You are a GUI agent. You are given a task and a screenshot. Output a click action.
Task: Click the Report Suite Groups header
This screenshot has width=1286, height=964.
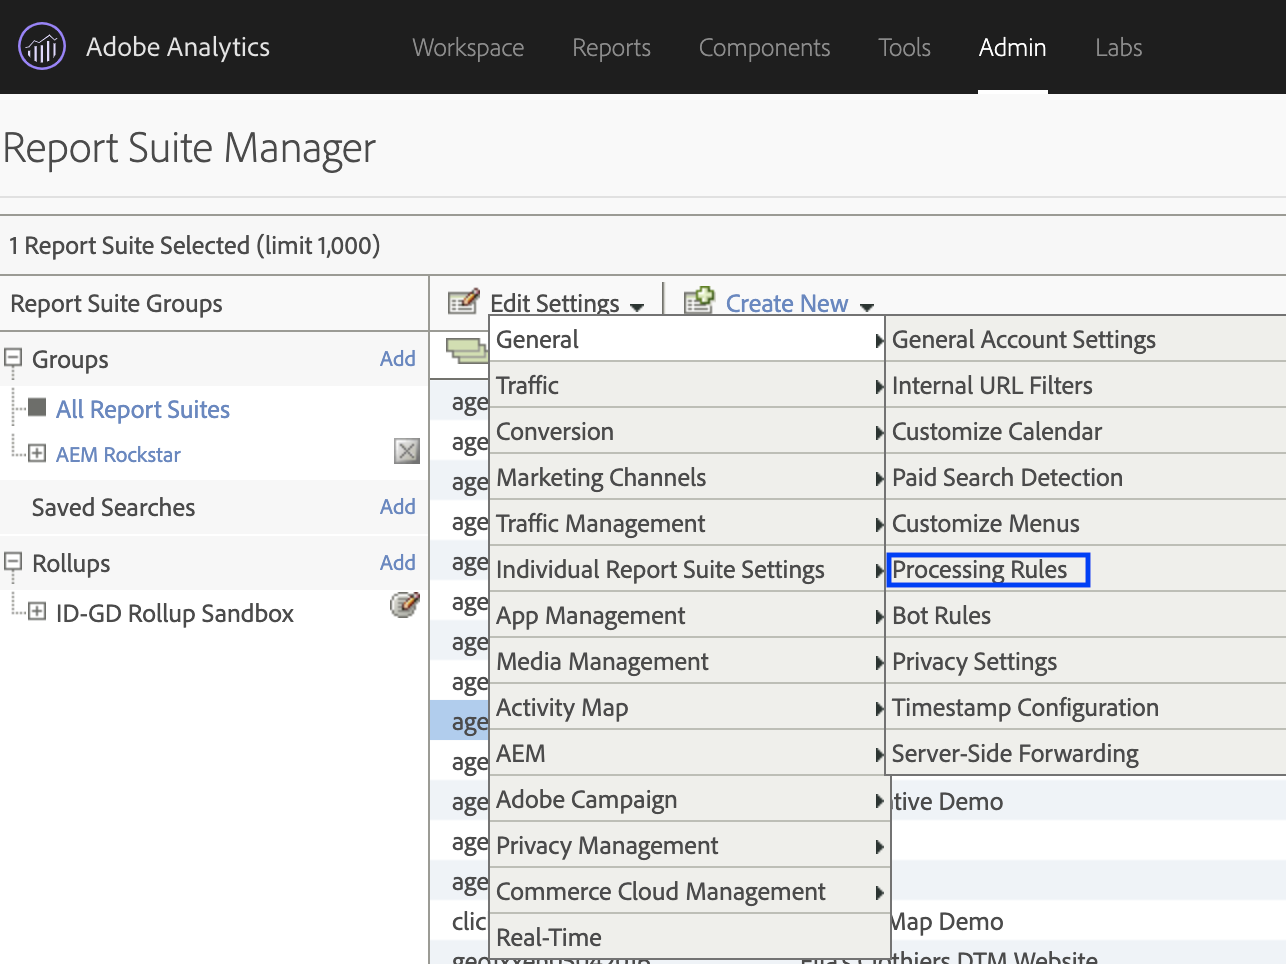click(x=116, y=303)
